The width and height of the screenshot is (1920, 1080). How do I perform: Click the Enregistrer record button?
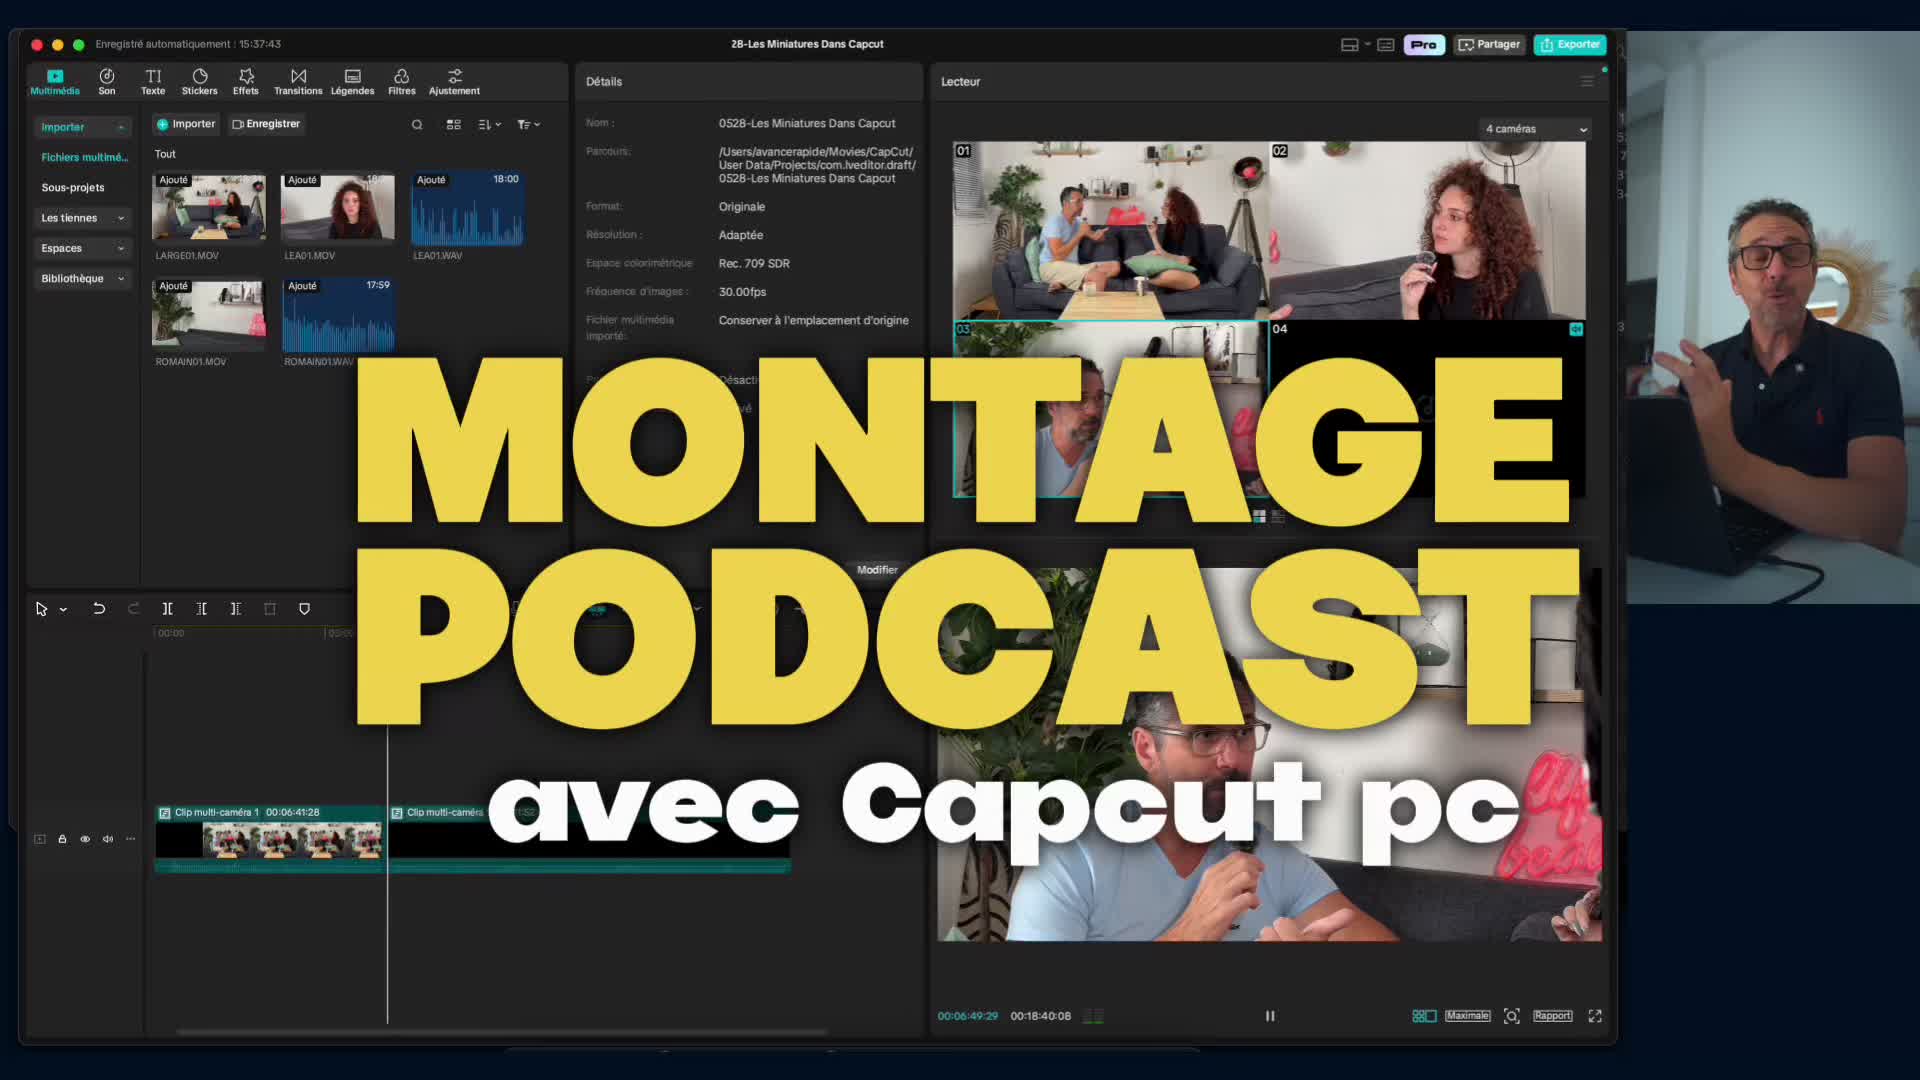click(266, 124)
